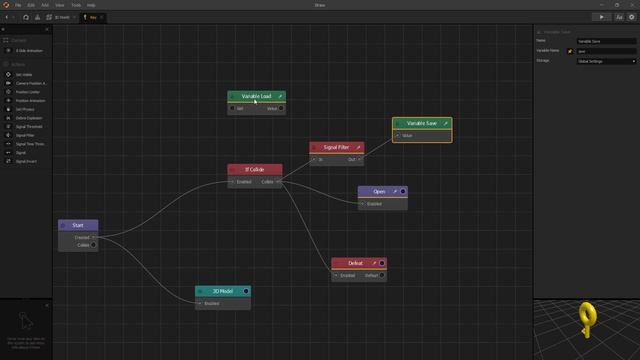Click the Get port on Variable Load
The width and height of the screenshot is (640, 360).
click(232, 108)
